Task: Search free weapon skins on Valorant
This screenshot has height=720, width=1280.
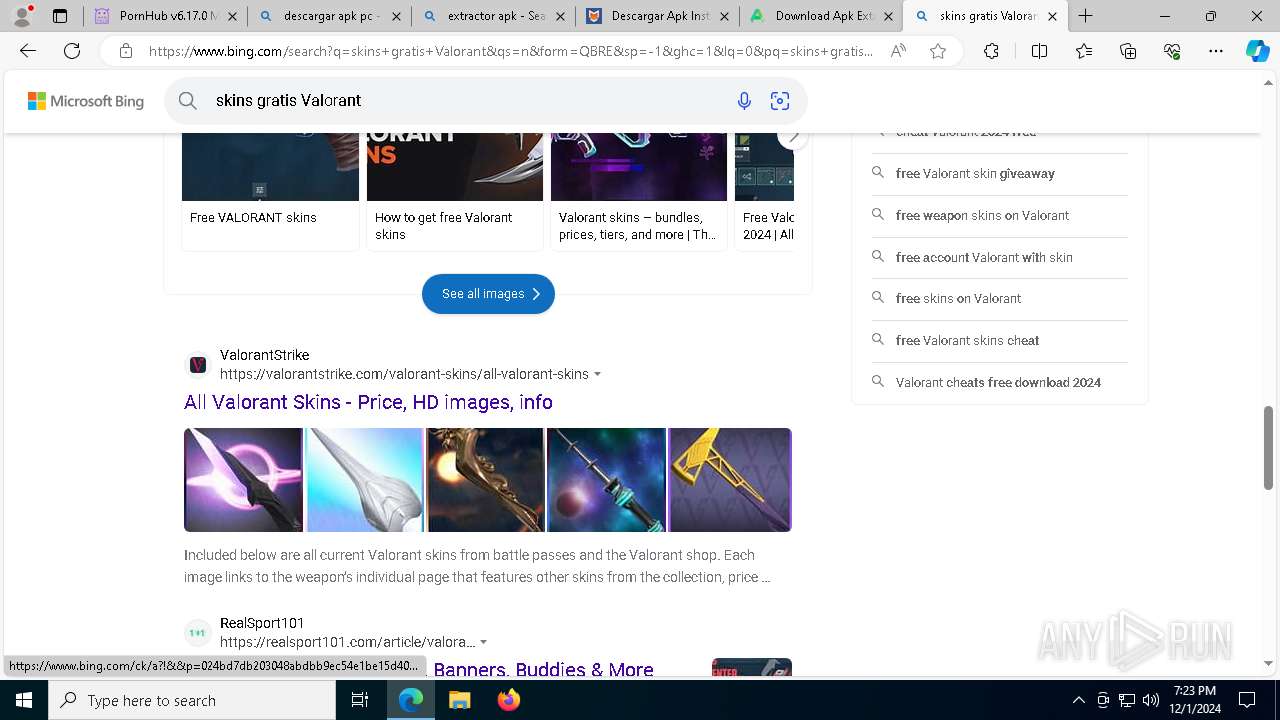Action: [982, 216]
